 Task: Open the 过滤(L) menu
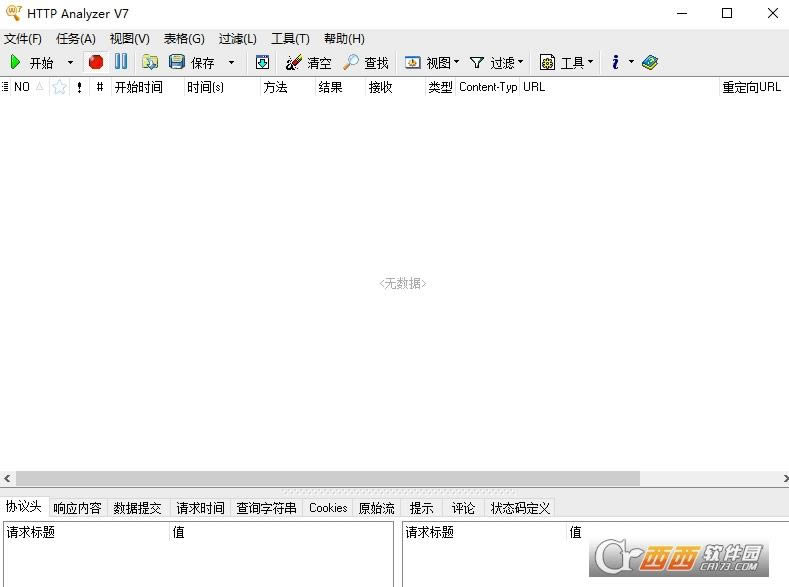coord(238,39)
